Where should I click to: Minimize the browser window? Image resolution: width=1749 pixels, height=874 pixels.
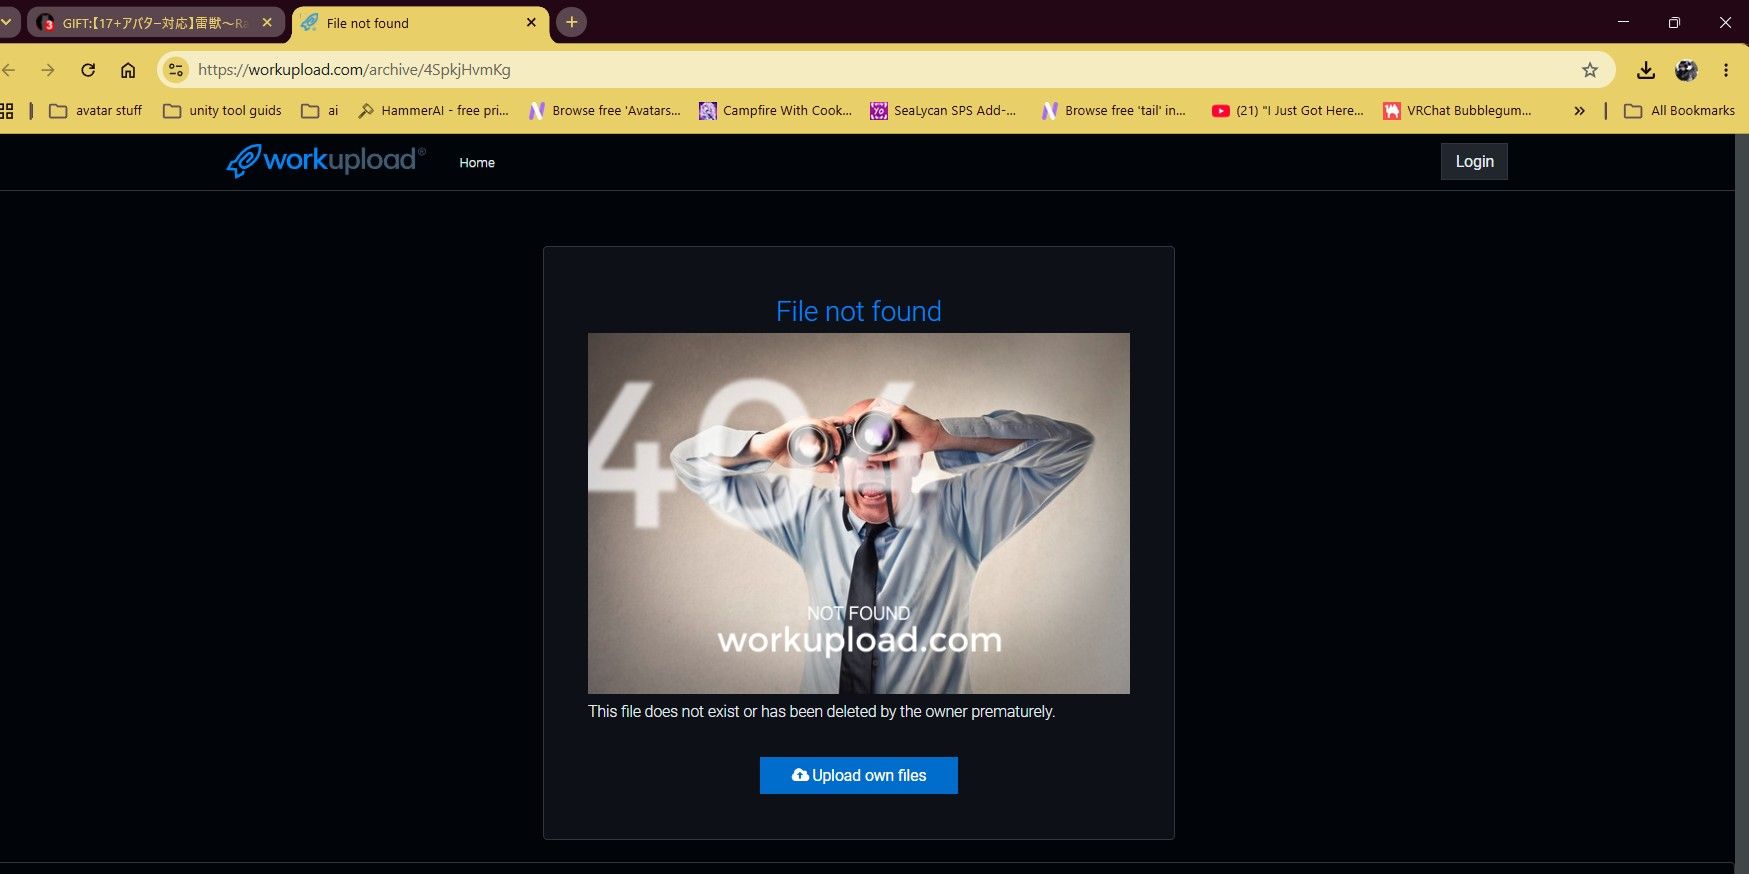[x=1623, y=22]
